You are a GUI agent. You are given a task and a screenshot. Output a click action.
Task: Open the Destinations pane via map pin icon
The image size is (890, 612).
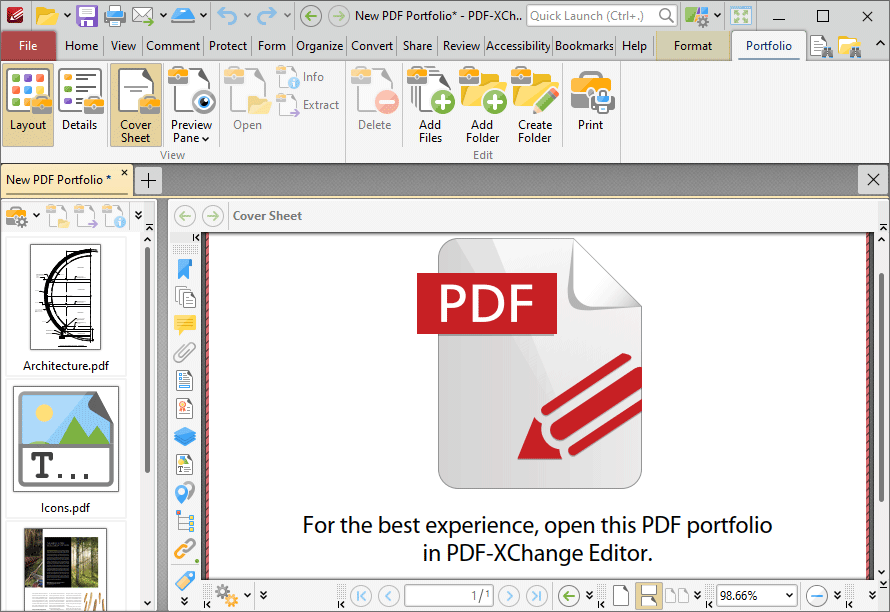pos(184,492)
